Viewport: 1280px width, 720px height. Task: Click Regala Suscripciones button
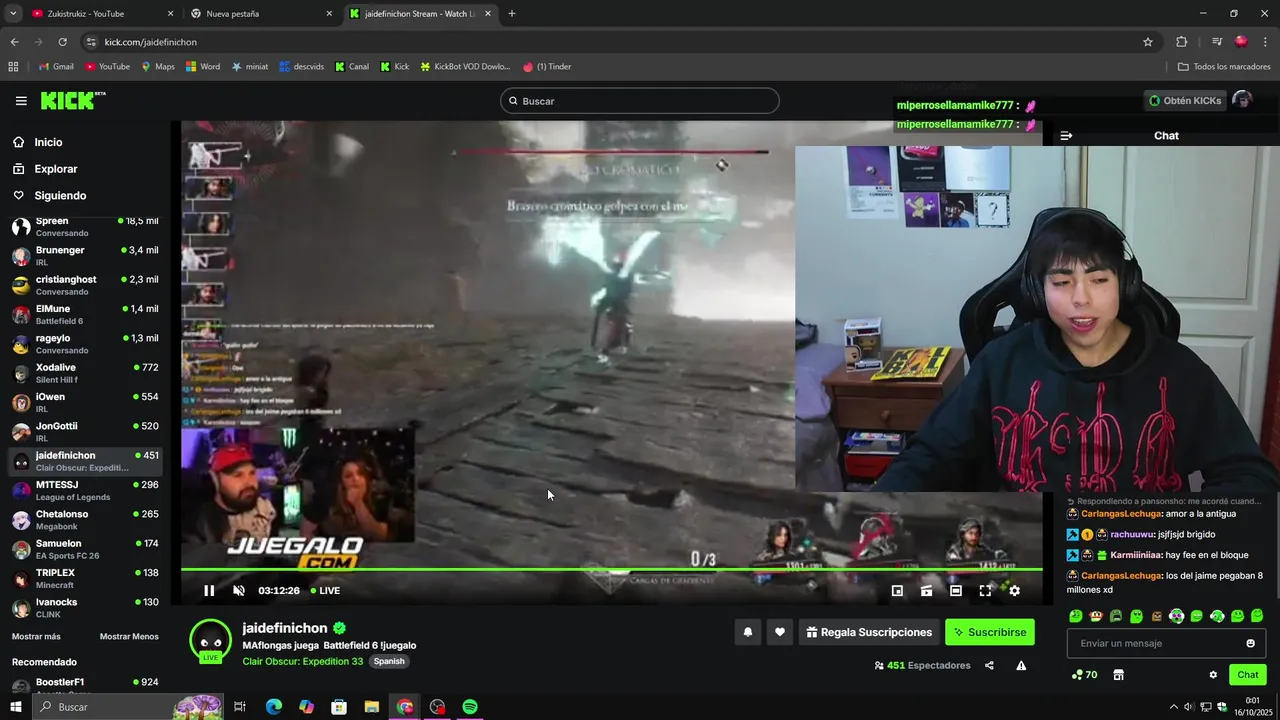pos(869,632)
